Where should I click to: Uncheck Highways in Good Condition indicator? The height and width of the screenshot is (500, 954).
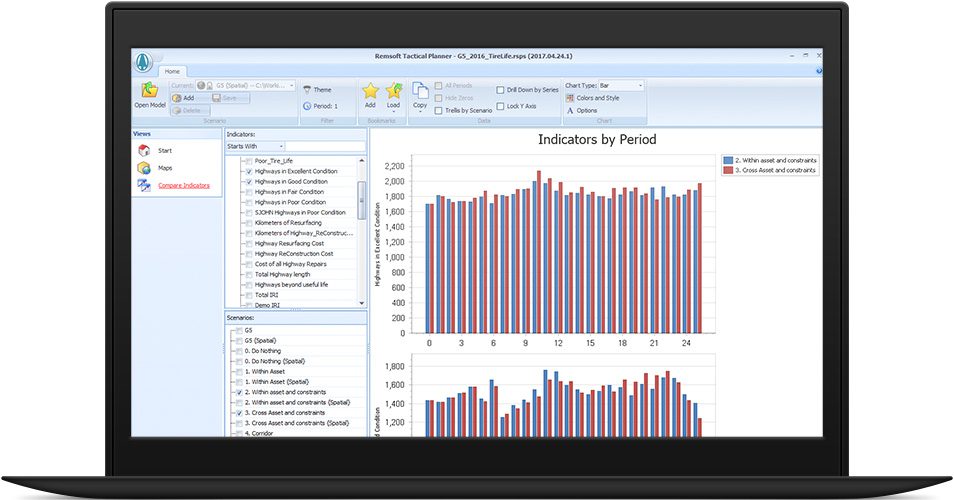[x=249, y=182]
